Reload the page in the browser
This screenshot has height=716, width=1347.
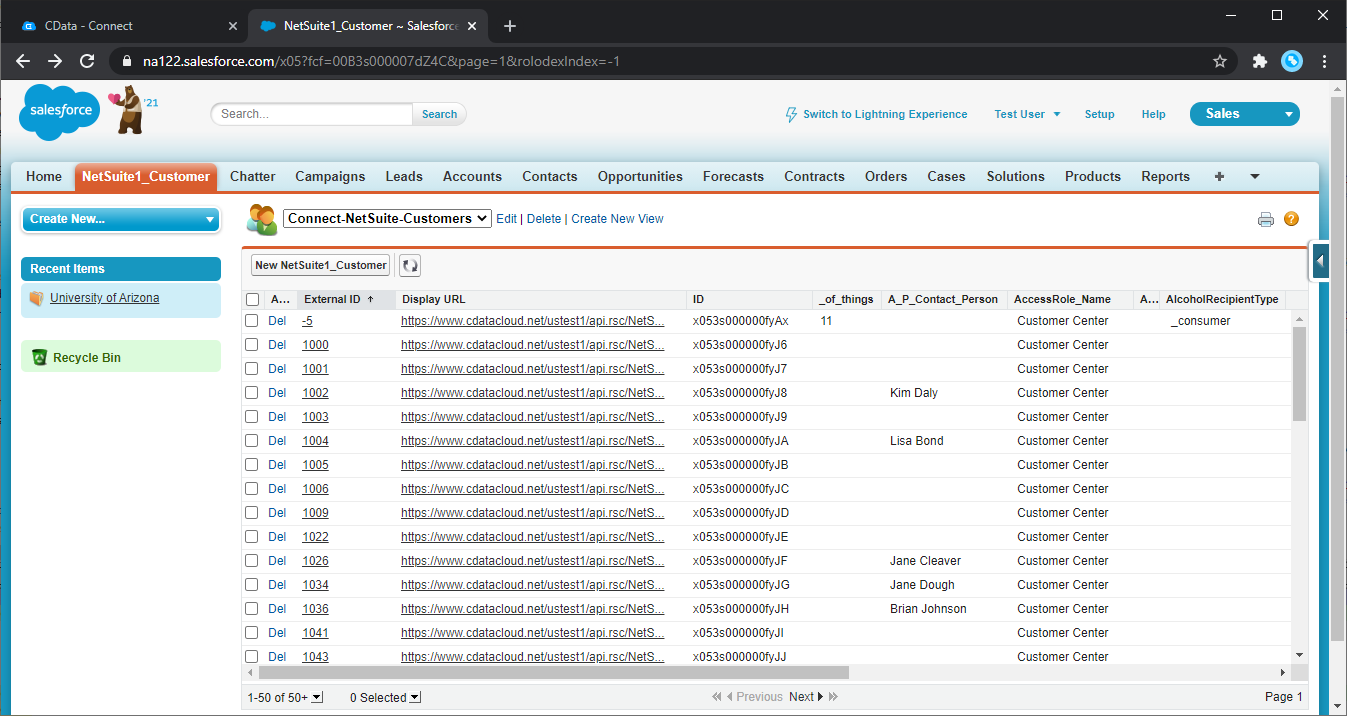point(87,61)
